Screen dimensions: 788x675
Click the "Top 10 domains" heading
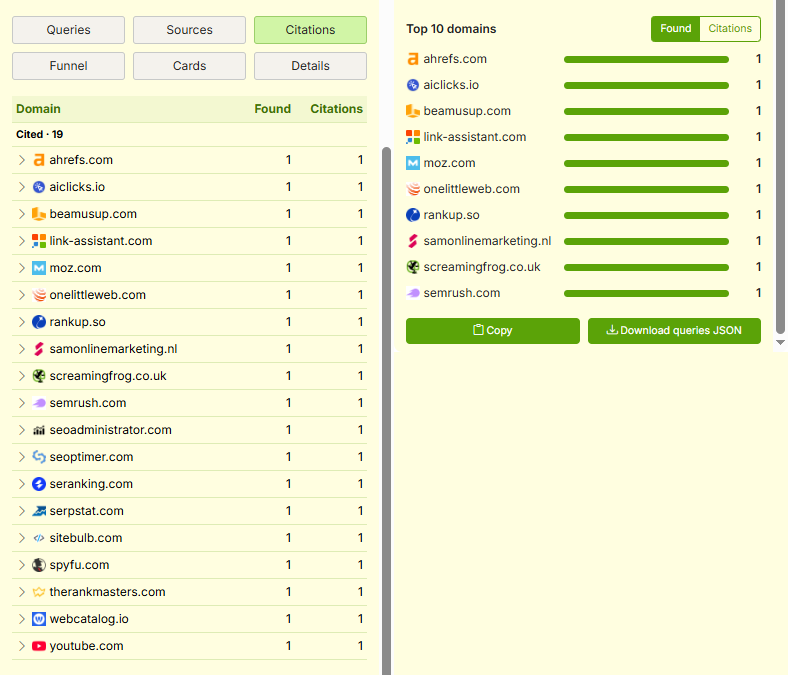pos(451,29)
